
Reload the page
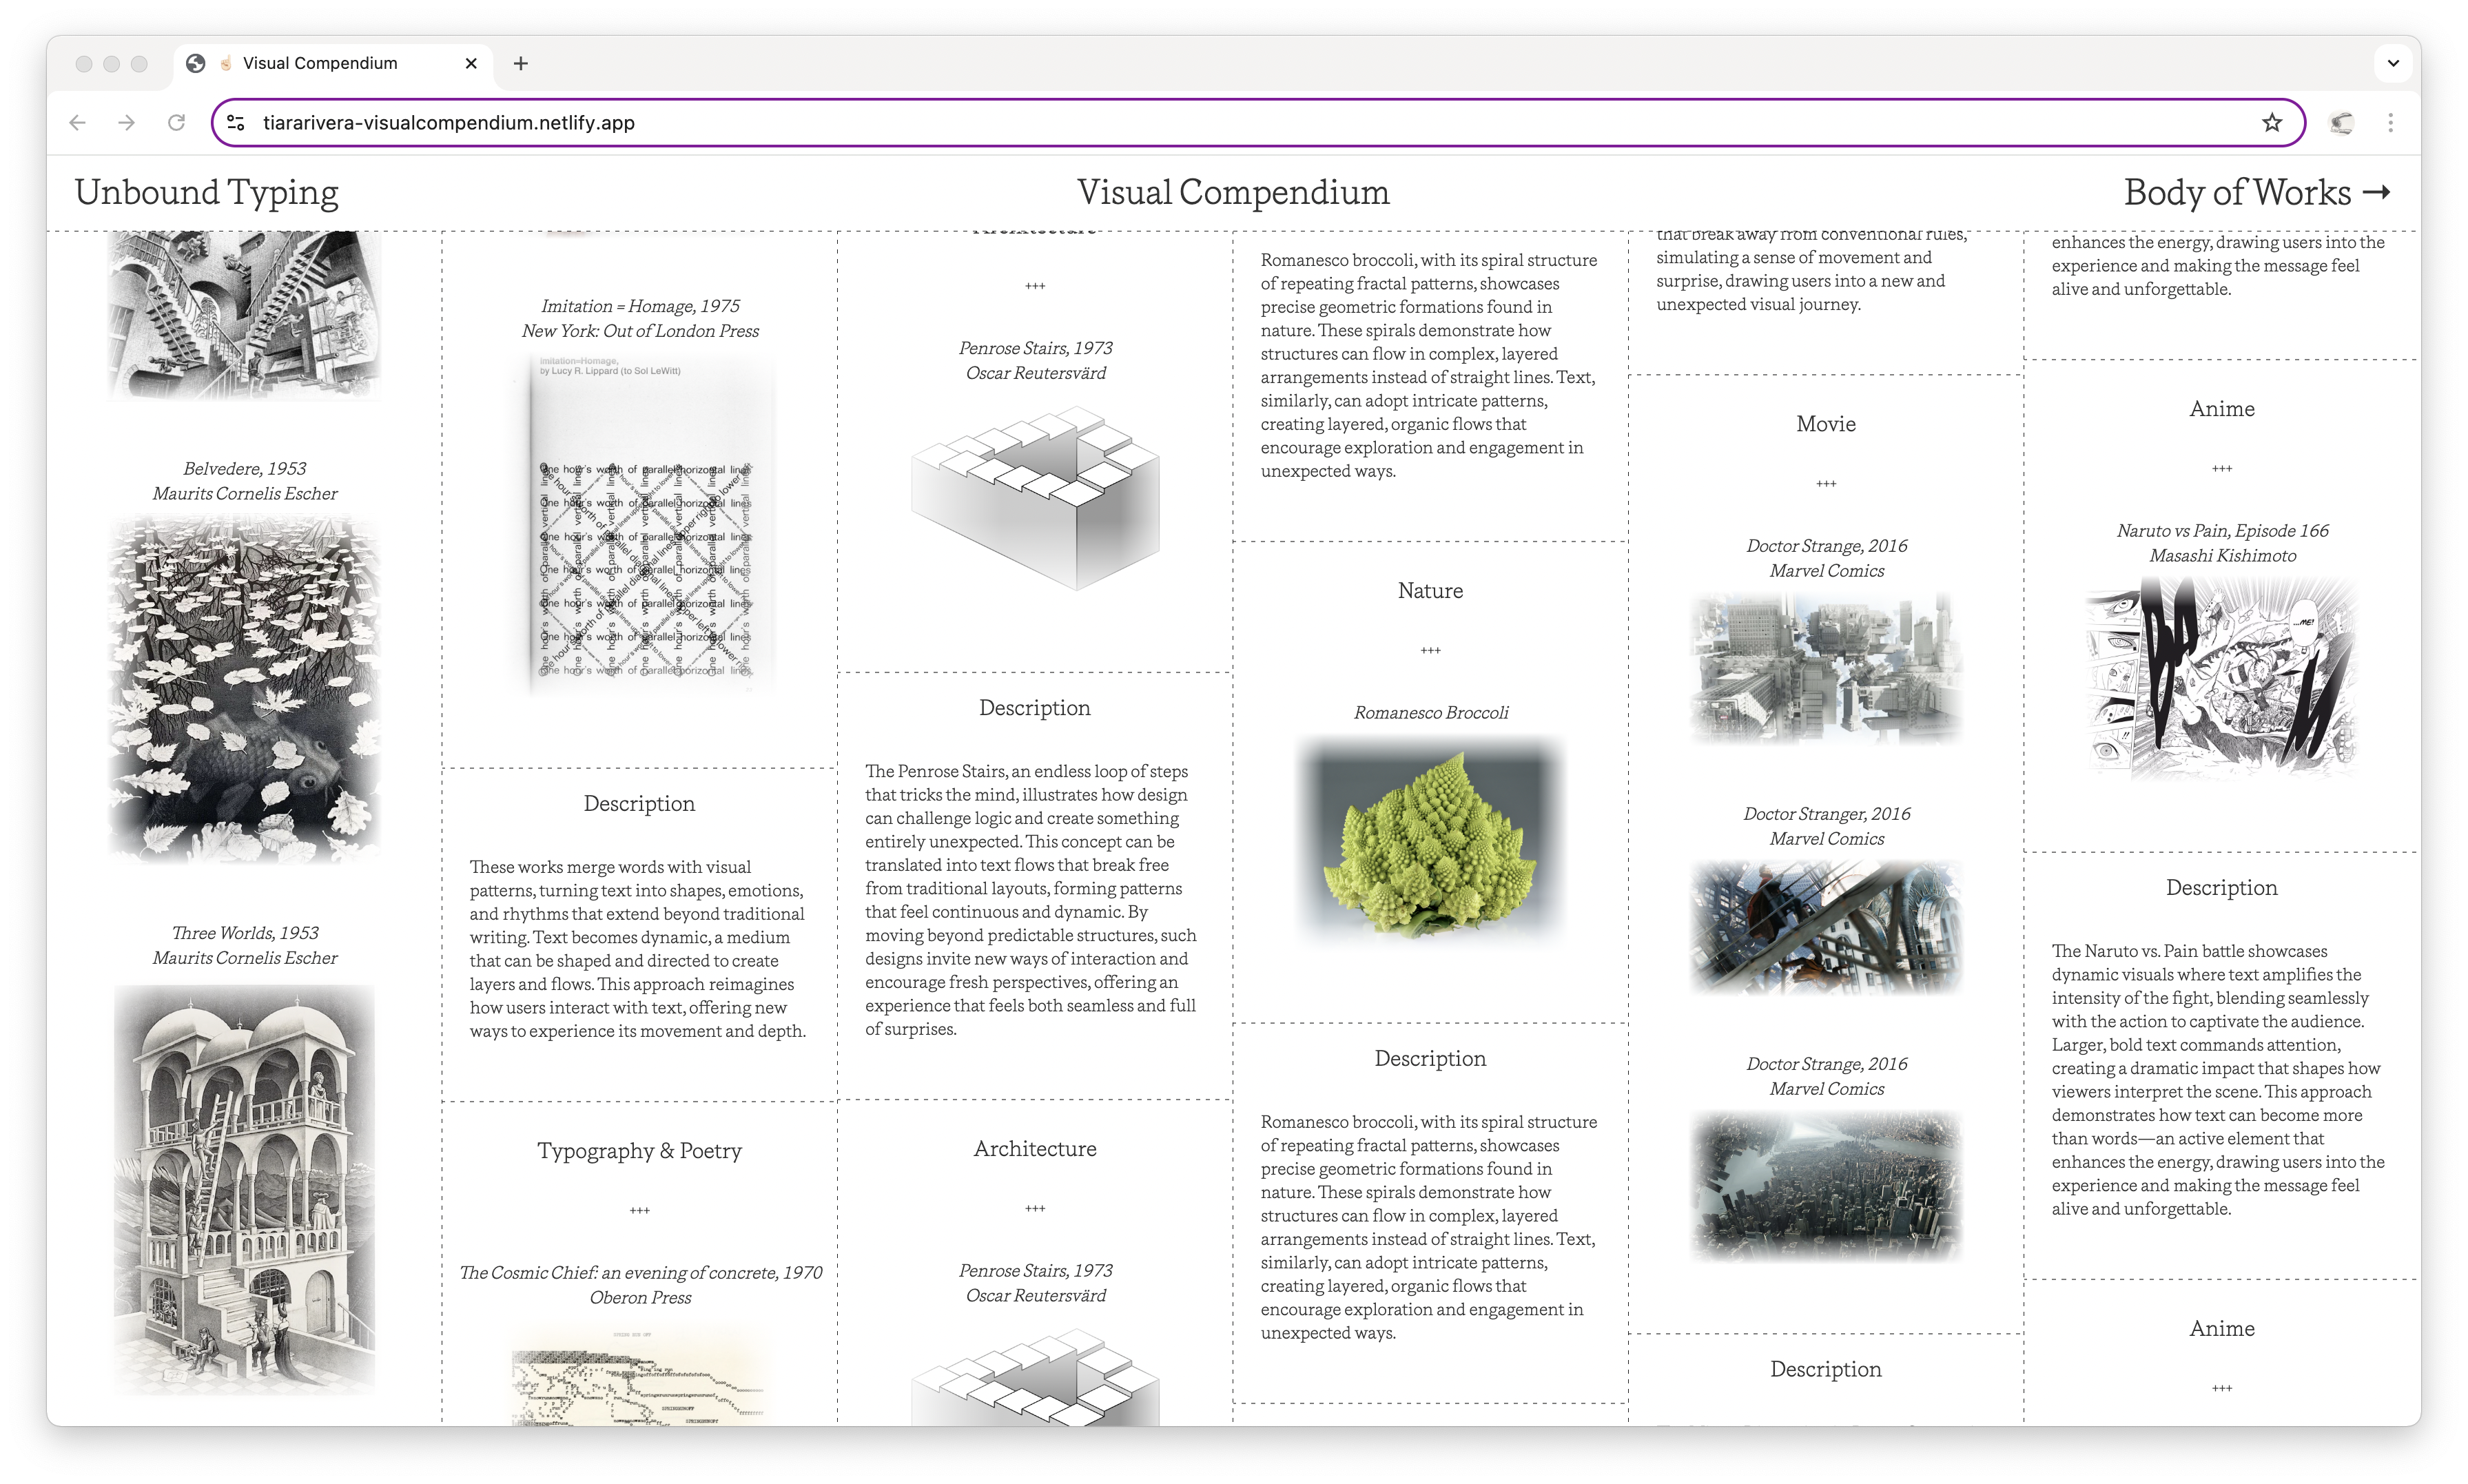pyautogui.click(x=176, y=123)
